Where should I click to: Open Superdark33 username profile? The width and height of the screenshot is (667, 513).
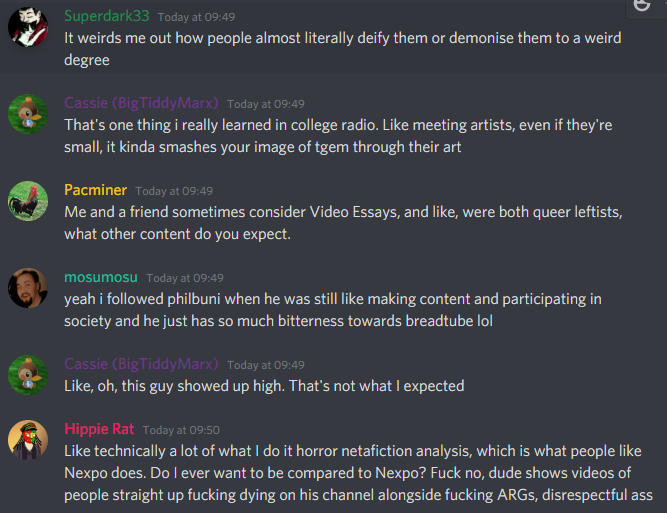(107, 16)
